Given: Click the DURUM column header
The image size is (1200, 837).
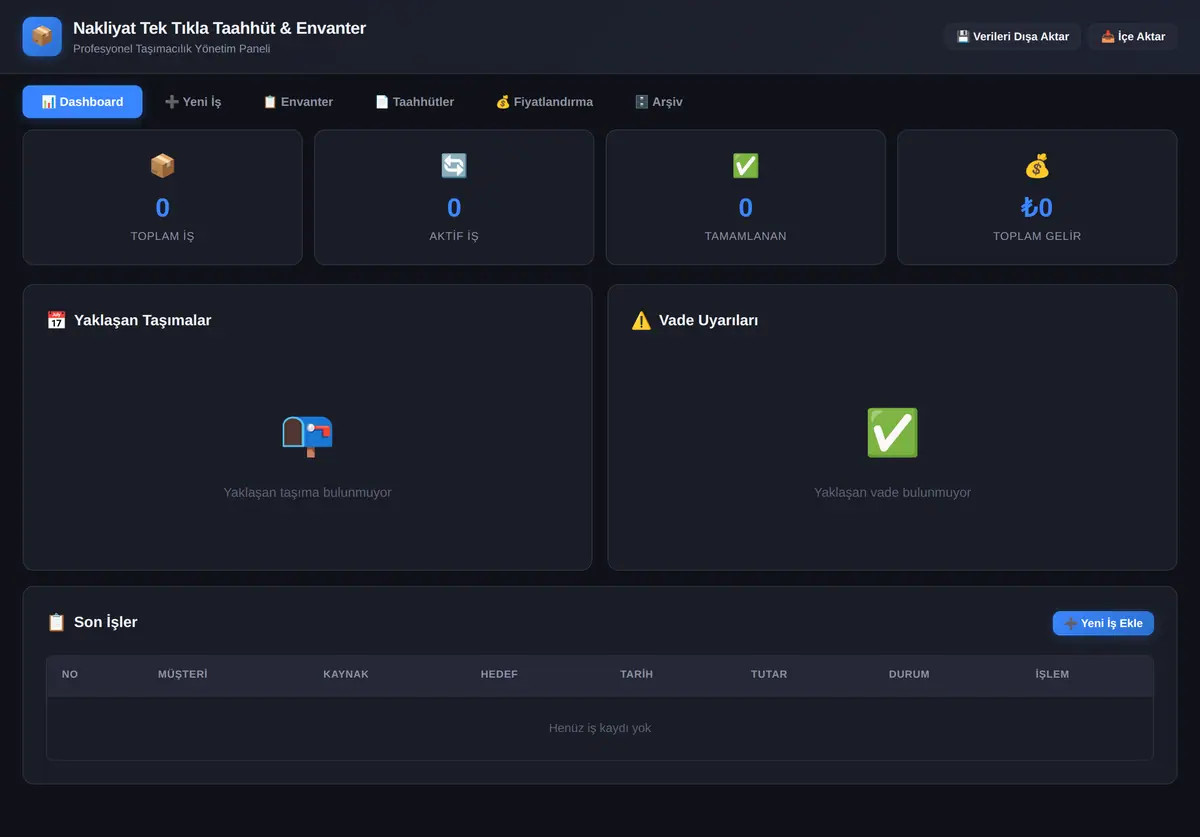Looking at the screenshot, I should click(909, 674).
